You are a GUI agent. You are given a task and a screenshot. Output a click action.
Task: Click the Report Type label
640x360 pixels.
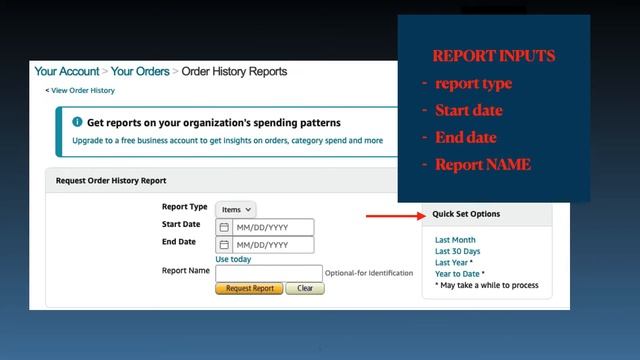[184, 207]
